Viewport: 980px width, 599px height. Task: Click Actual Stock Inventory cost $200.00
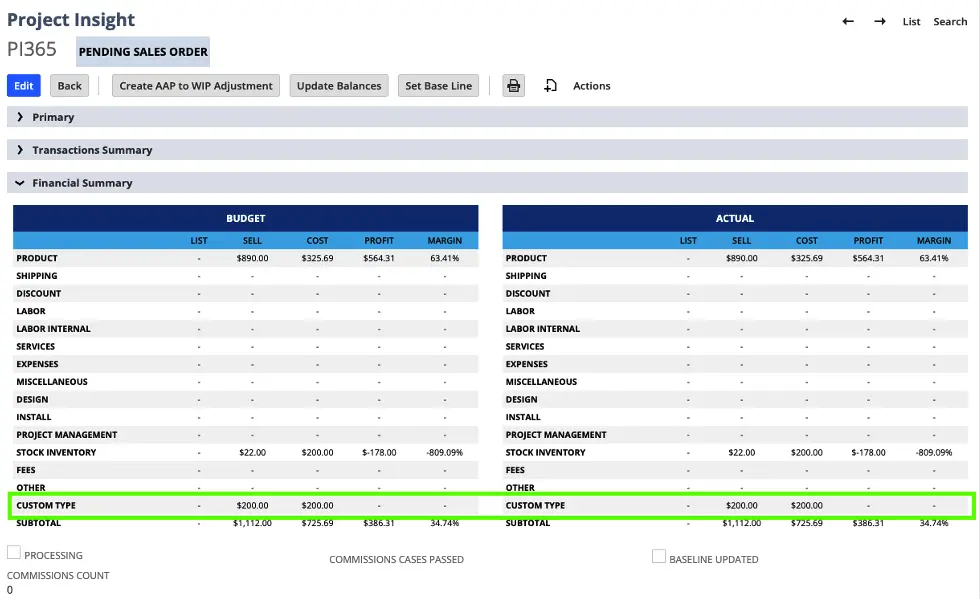tap(807, 453)
